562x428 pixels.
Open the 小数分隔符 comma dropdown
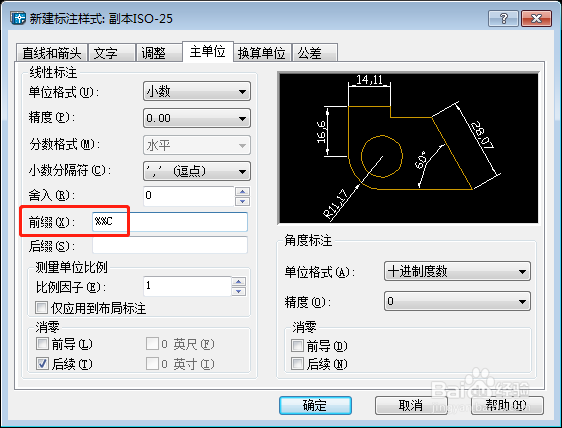click(196, 171)
